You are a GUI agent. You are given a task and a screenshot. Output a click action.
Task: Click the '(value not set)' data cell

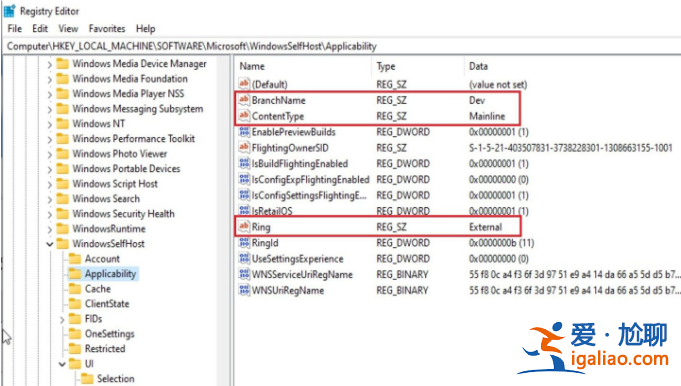498,84
